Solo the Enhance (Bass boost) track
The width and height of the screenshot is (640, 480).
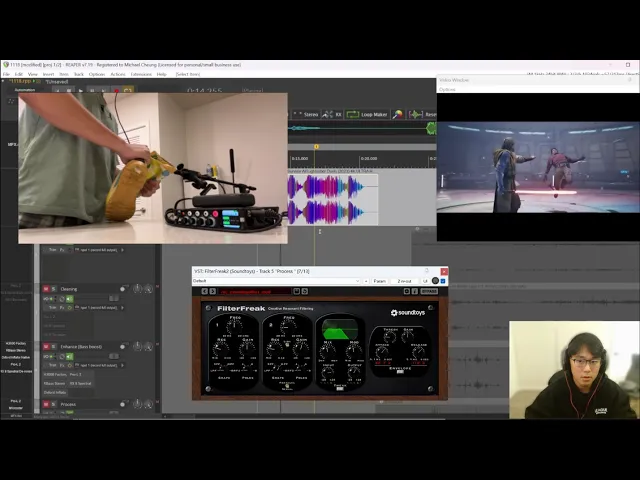[x=53, y=347]
